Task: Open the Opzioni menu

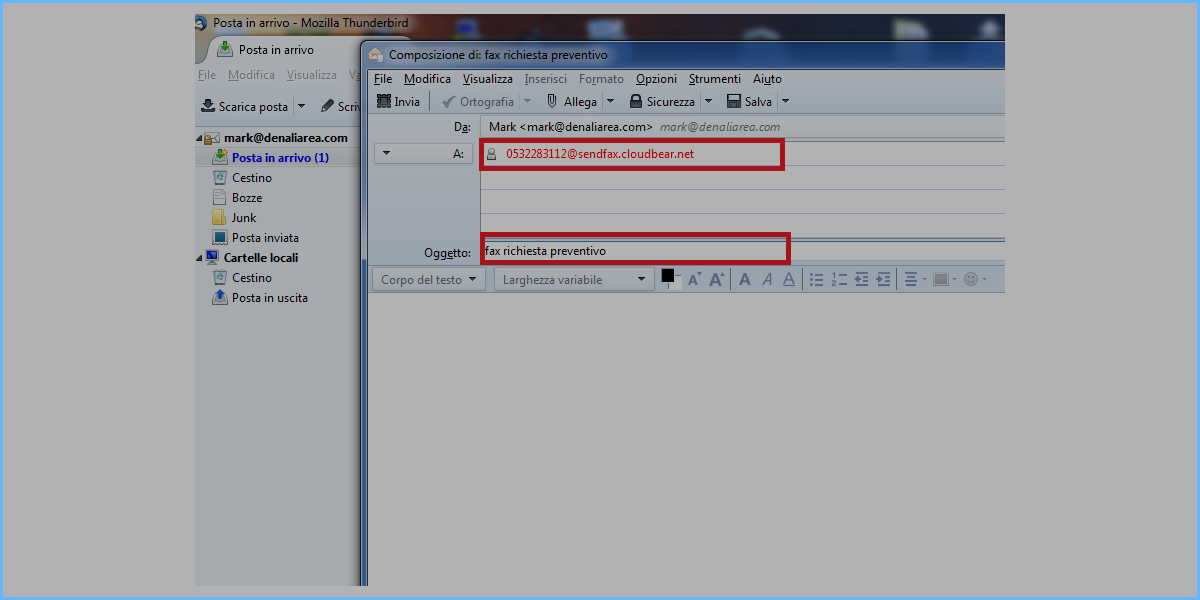Action: pyautogui.click(x=656, y=79)
